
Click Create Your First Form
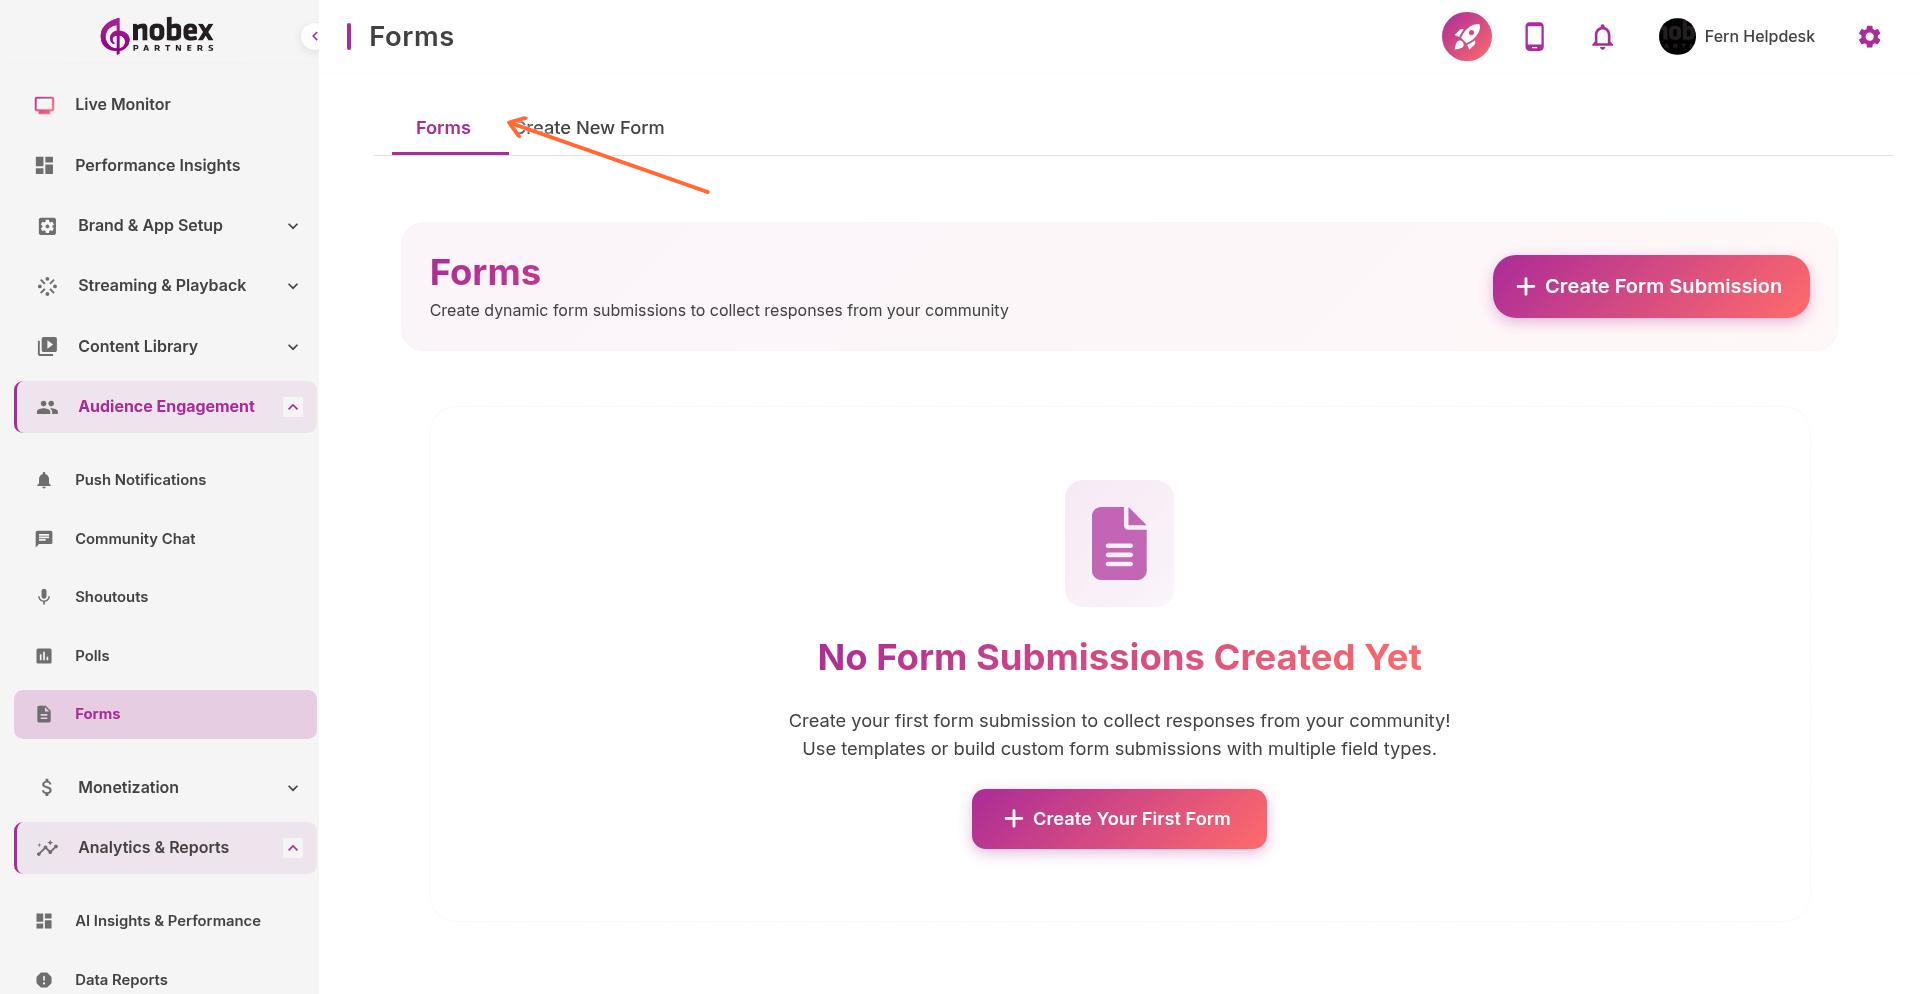pyautogui.click(x=1118, y=818)
